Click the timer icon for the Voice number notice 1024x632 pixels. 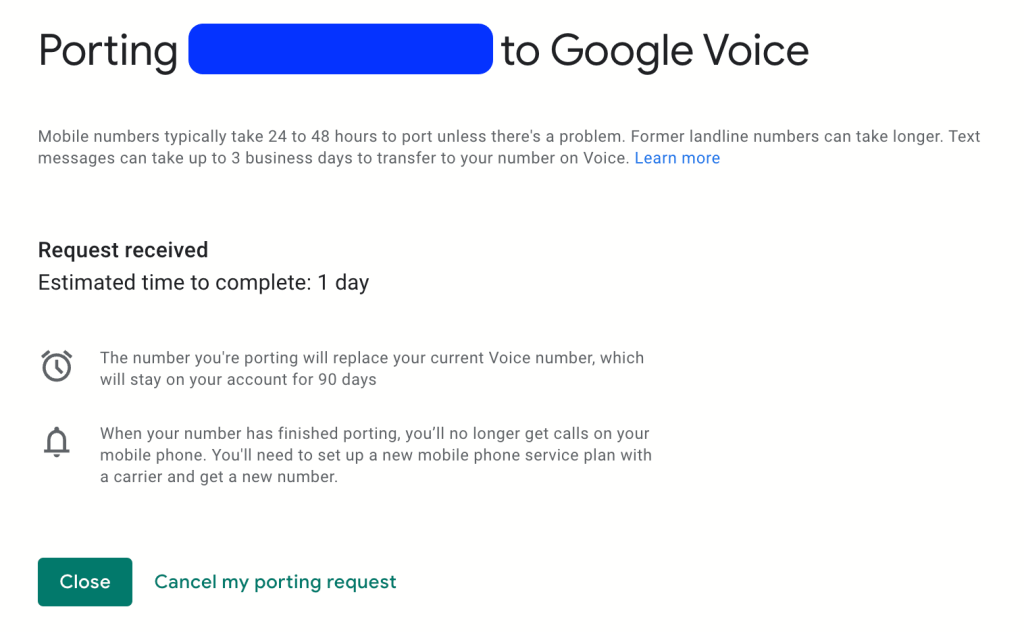click(x=57, y=366)
